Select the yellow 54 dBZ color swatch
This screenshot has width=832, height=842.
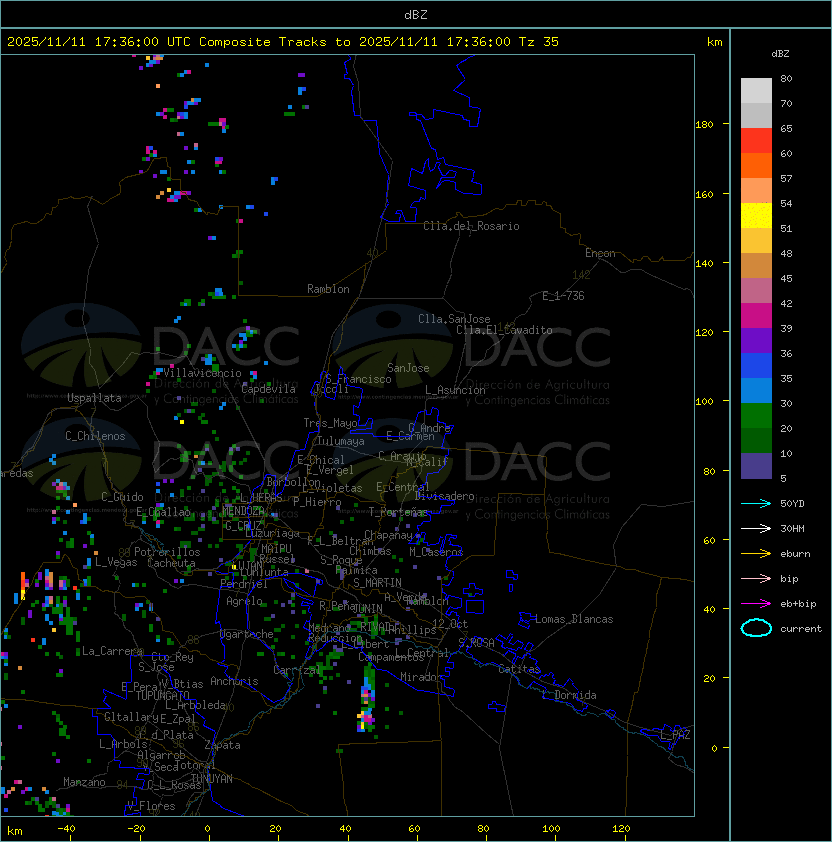756,216
